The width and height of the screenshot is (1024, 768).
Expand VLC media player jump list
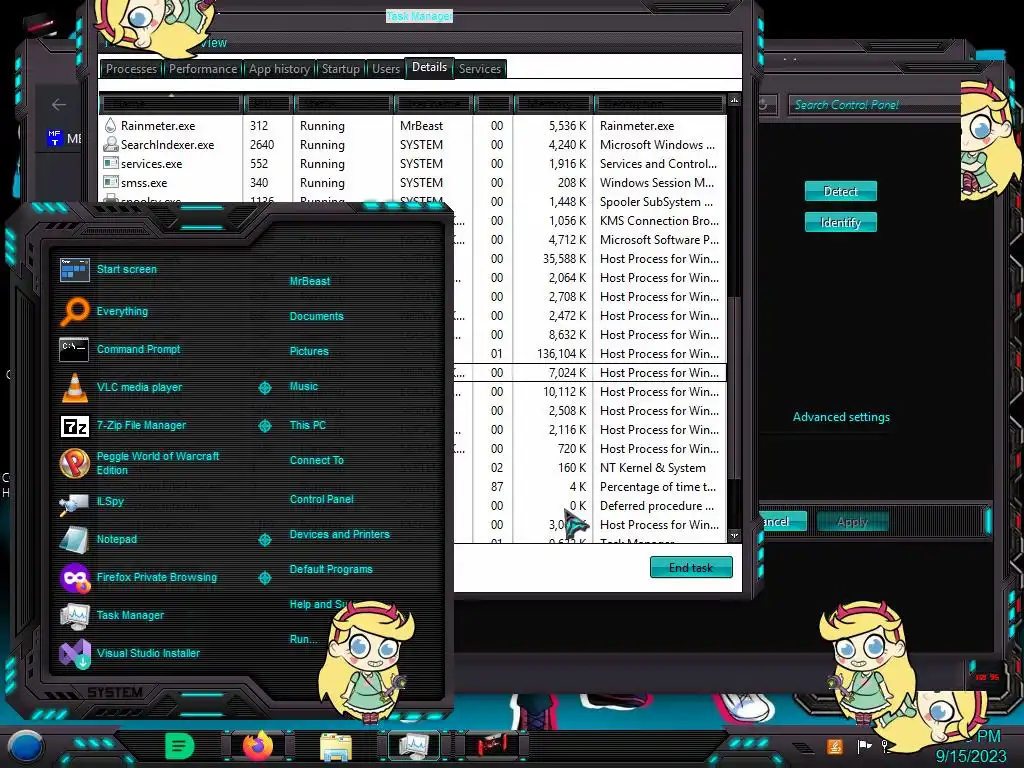[264, 388]
